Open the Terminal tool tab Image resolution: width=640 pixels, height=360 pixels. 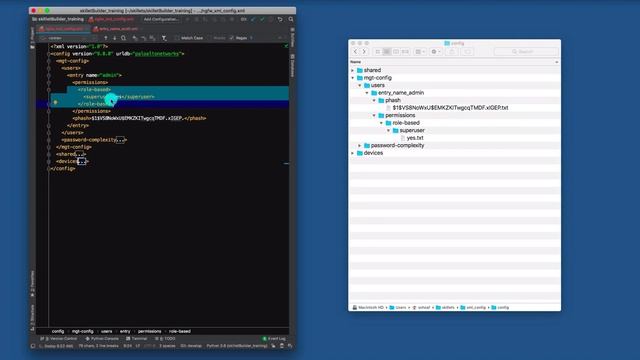137,339
